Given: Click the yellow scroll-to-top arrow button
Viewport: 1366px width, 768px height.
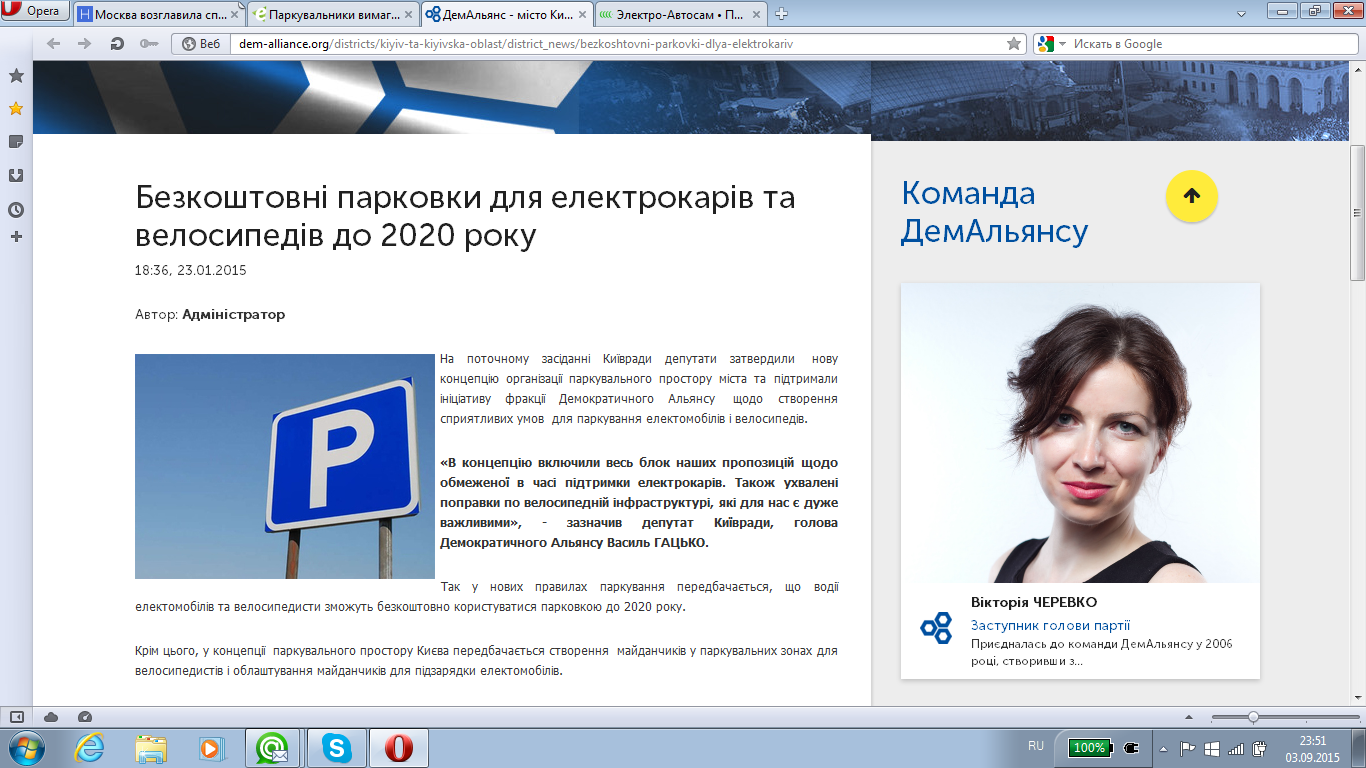Looking at the screenshot, I should (x=1191, y=196).
